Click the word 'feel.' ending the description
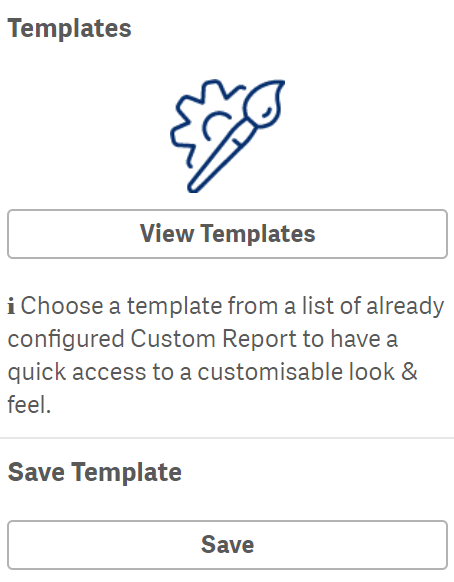The height and width of the screenshot is (582, 454). (x=29, y=405)
